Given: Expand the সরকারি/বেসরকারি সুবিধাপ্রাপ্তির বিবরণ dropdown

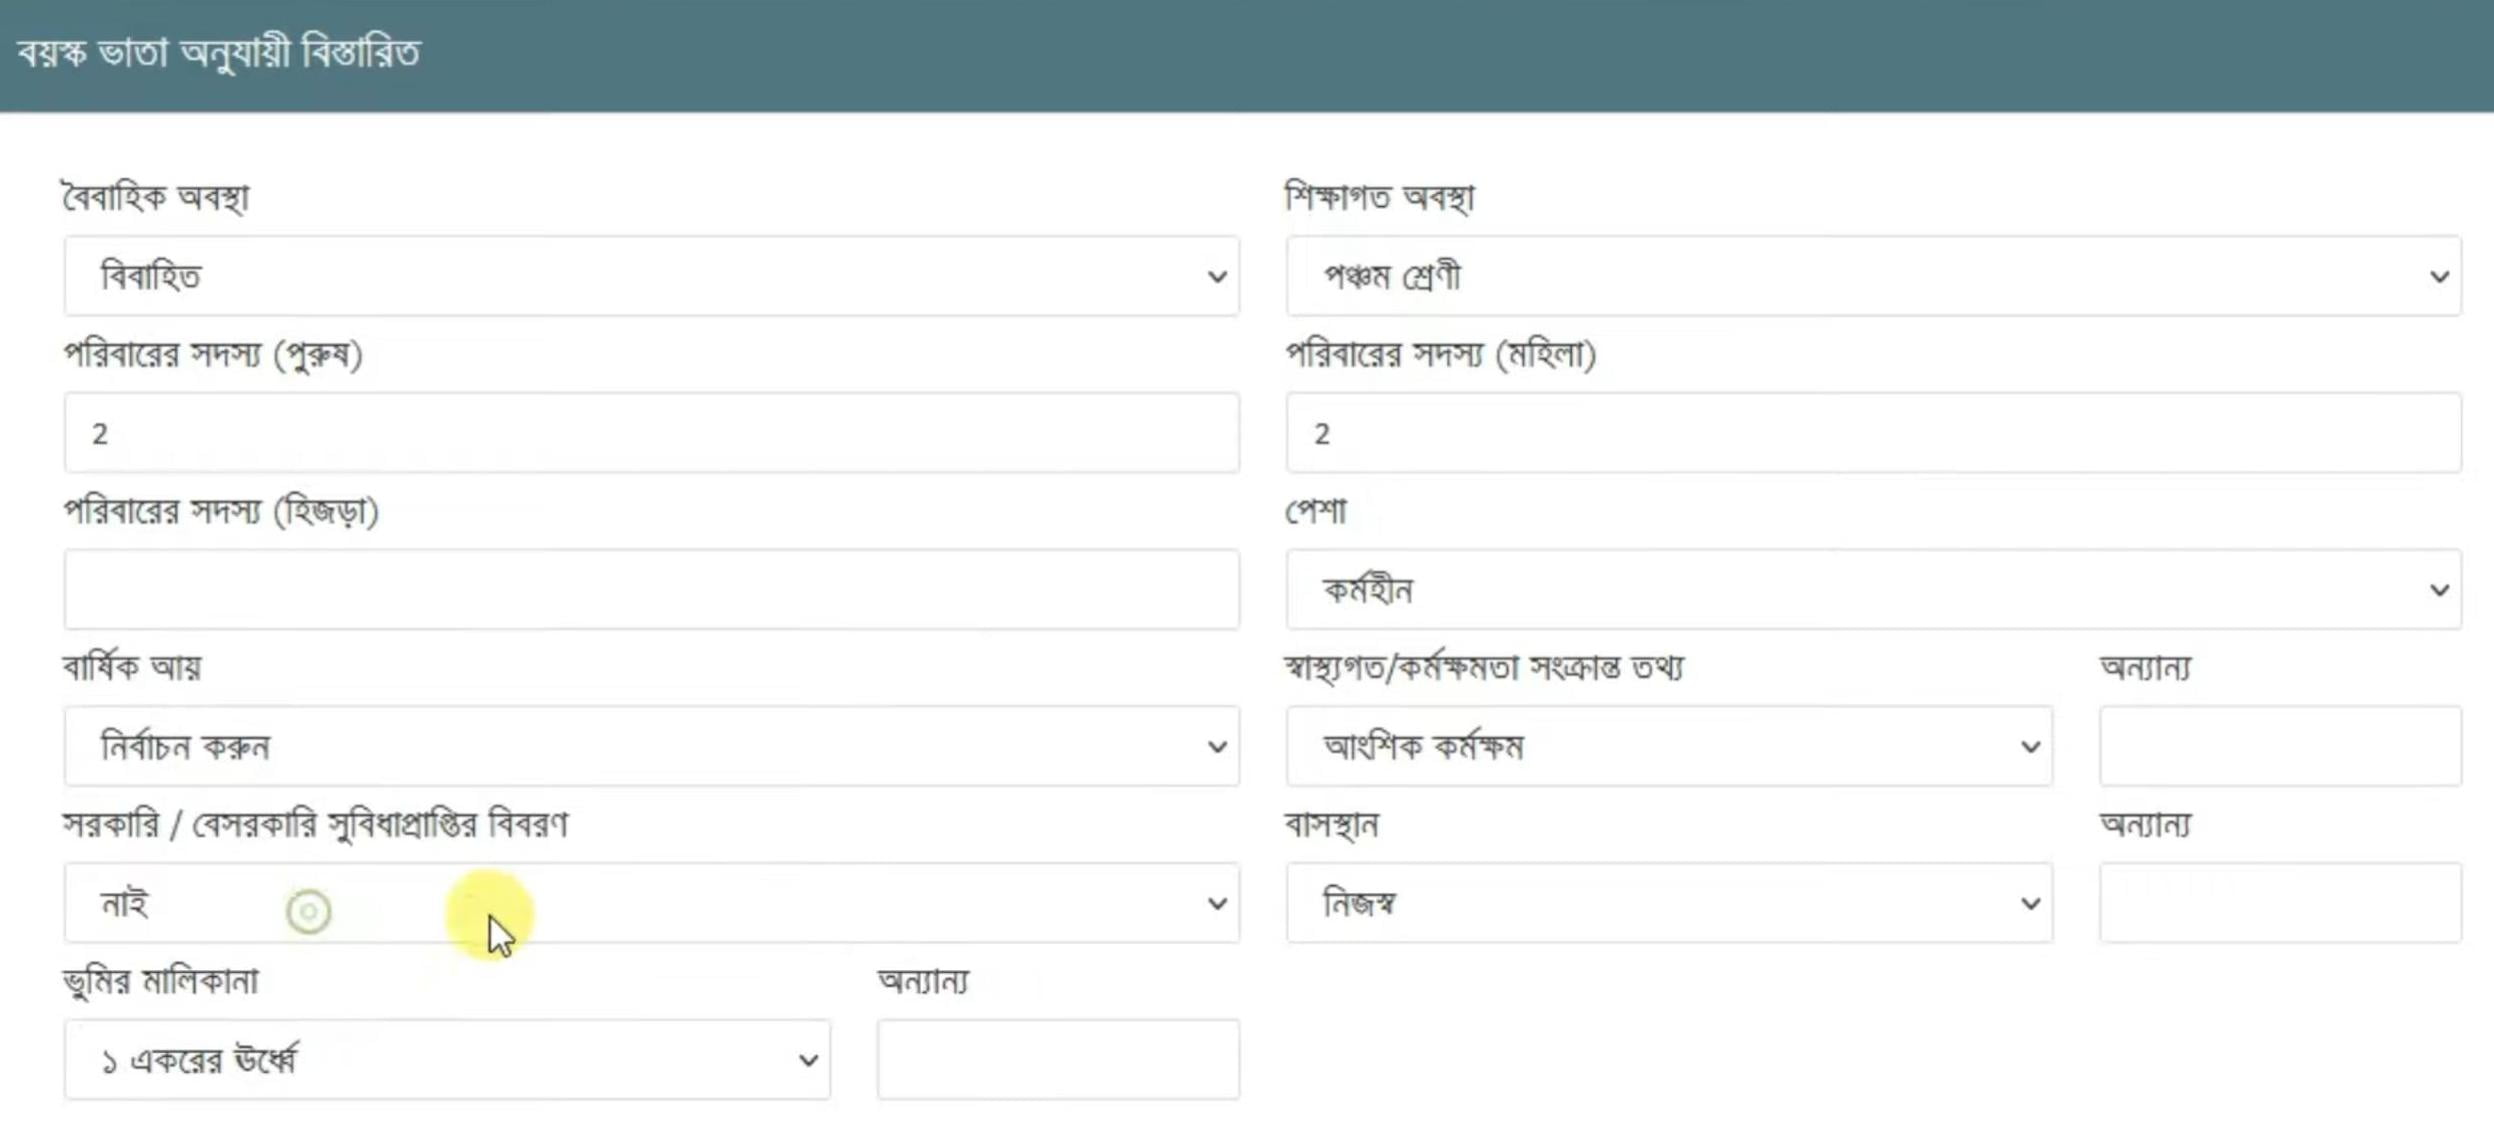Looking at the screenshot, I should click(x=650, y=903).
